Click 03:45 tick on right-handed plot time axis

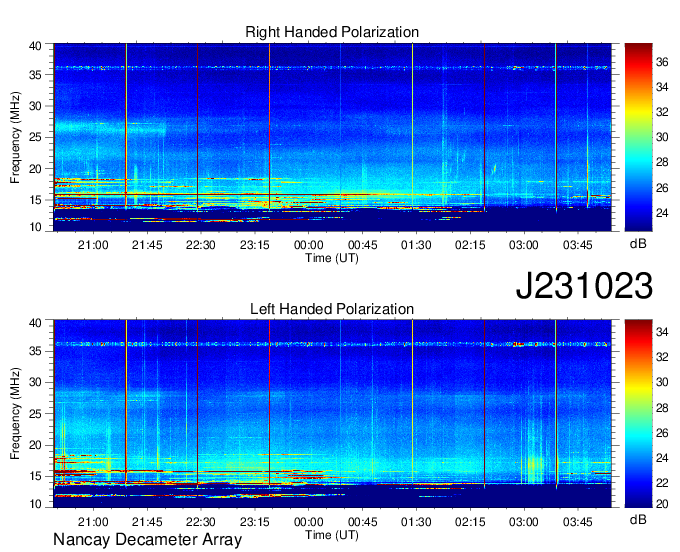pos(578,245)
